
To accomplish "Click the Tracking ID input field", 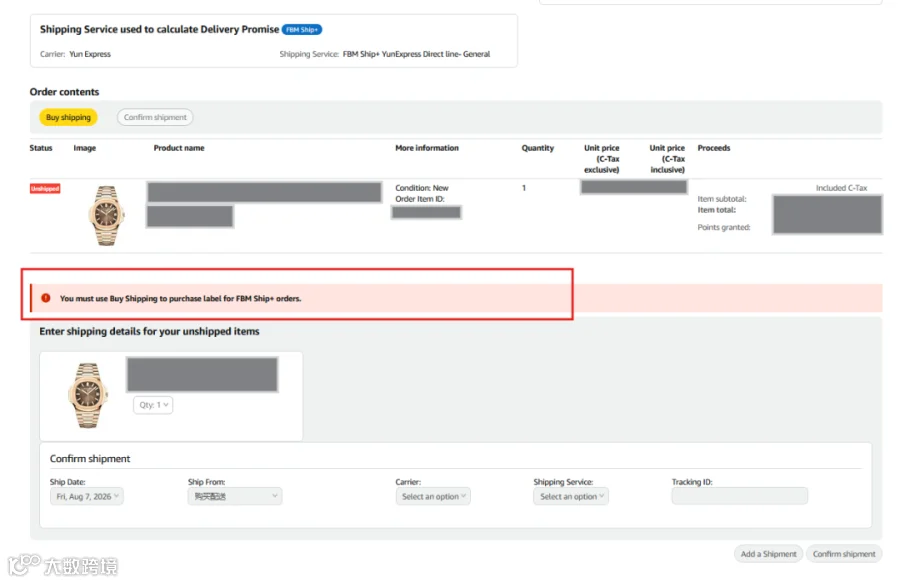I will [x=739, y=496].
